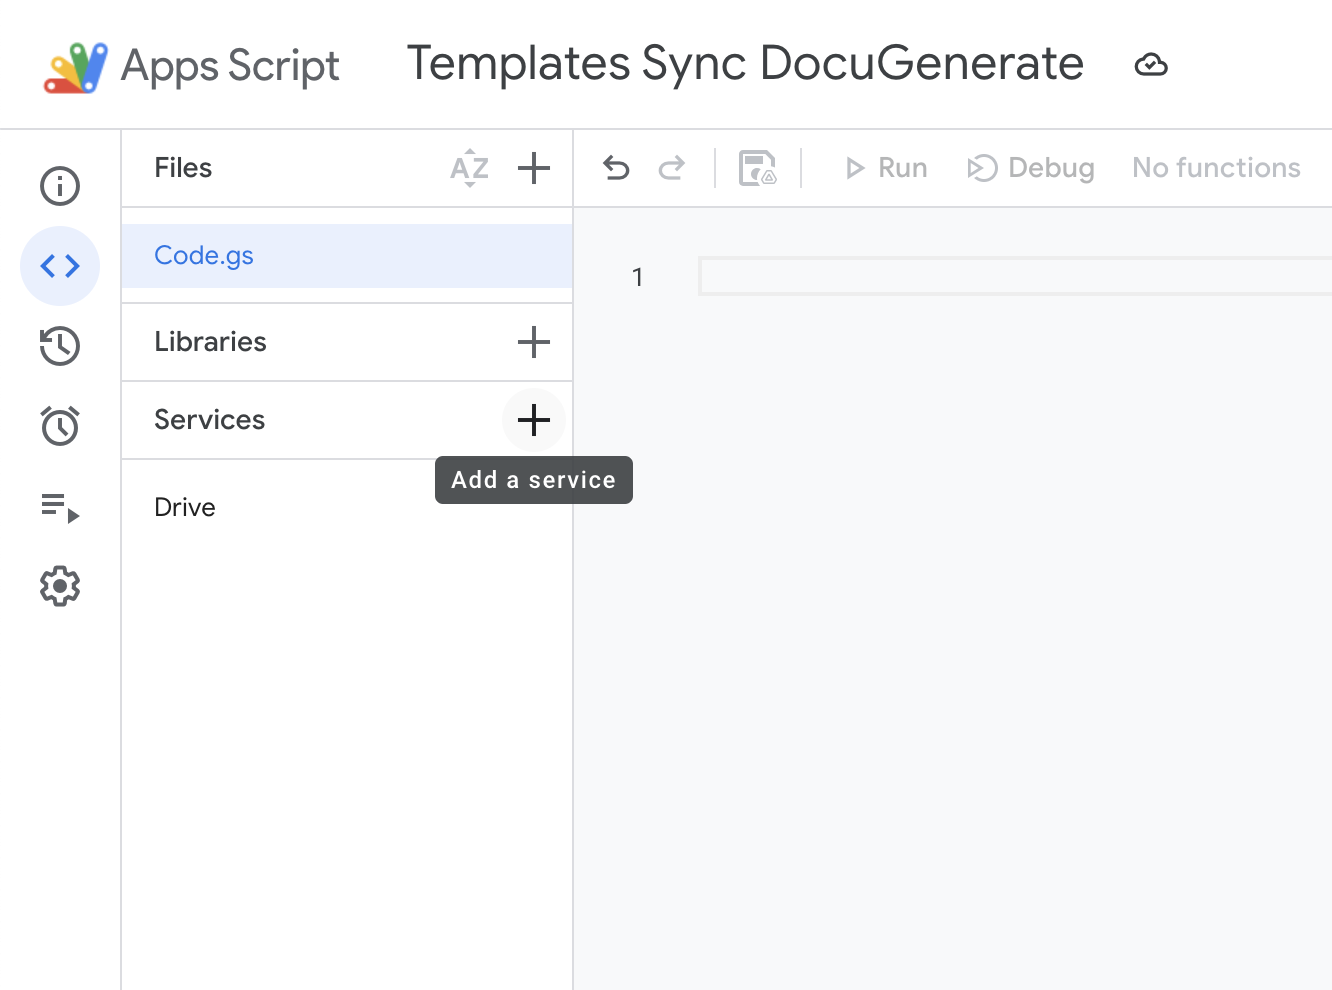Sort files alphabetically with AZ icon
The width and height of the screenshot is (1332, 990).
(x=470, y=168)
